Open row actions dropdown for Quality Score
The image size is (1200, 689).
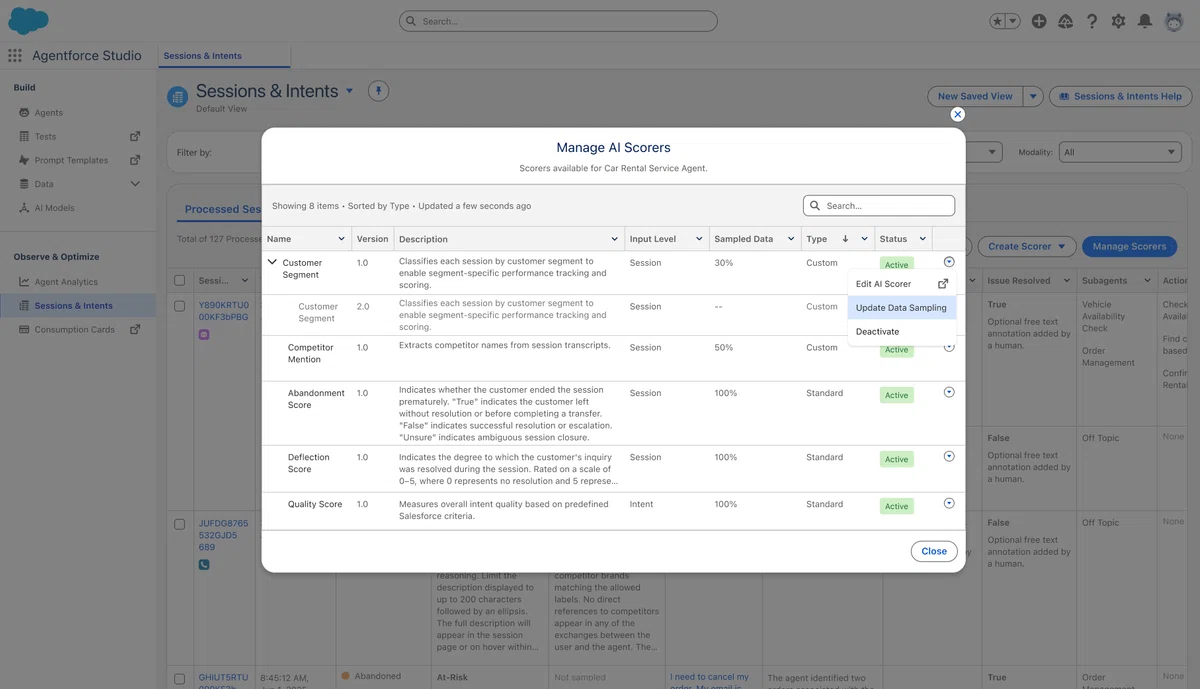(949, 503)
